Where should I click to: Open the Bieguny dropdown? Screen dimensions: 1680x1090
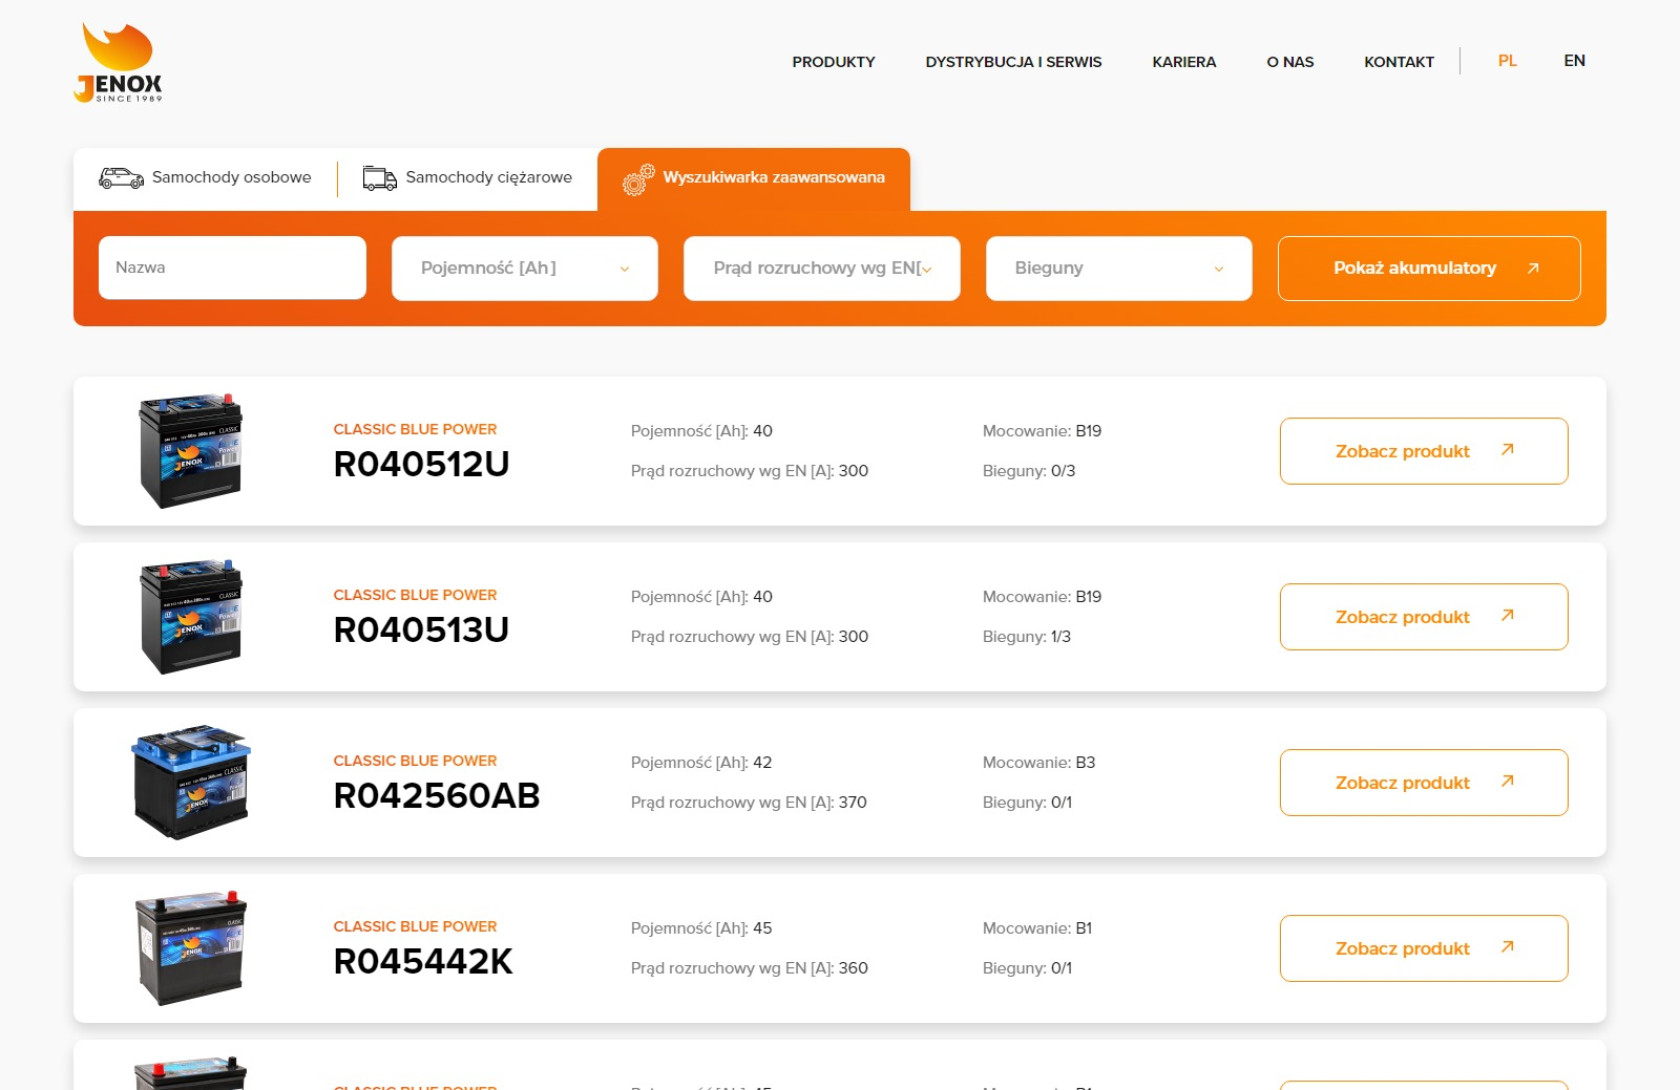(1118, 268)
